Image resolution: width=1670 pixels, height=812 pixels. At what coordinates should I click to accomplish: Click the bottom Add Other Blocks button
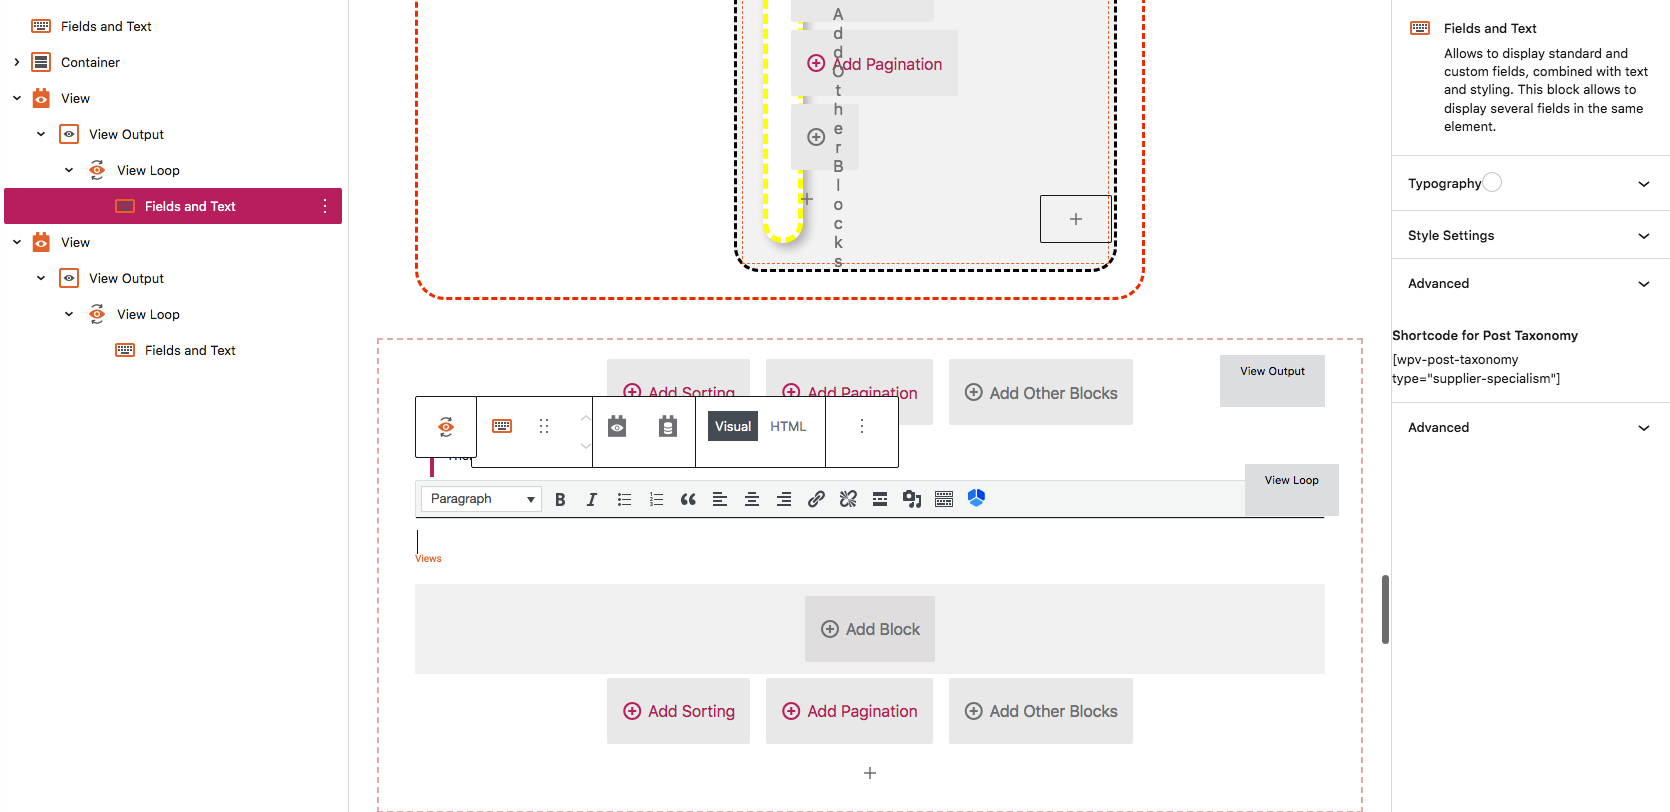[x=1041, y=711]
